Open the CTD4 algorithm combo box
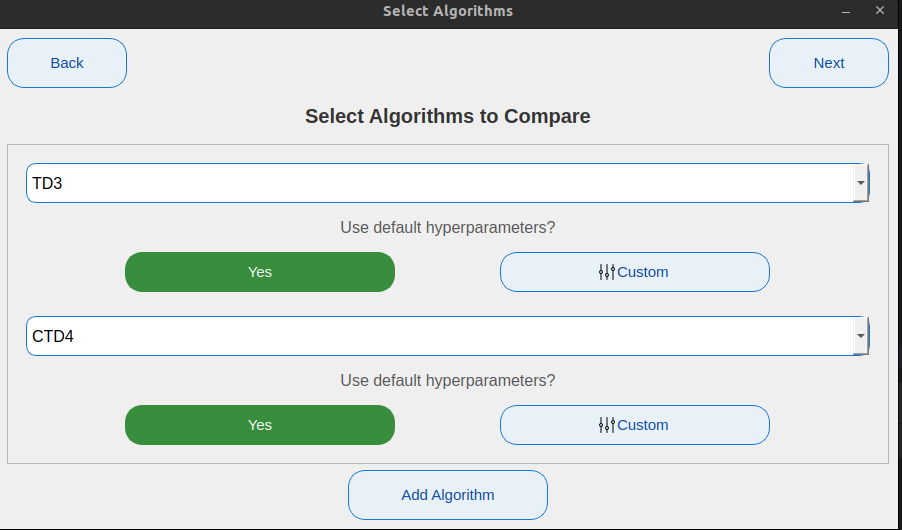The width and height of the screenshot is (902, 530). [438, 337]
